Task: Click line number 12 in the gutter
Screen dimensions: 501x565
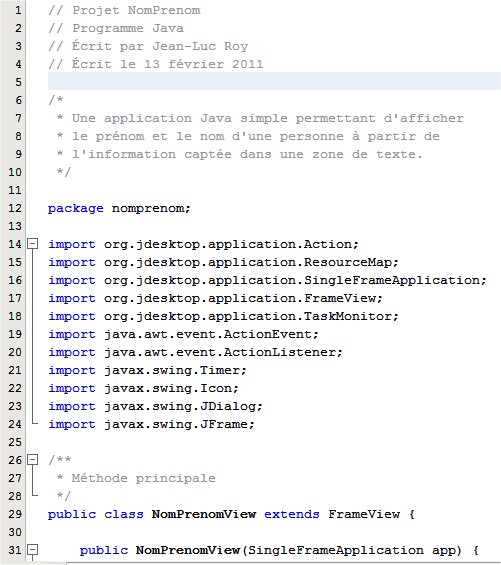Action: click(15, 208)
